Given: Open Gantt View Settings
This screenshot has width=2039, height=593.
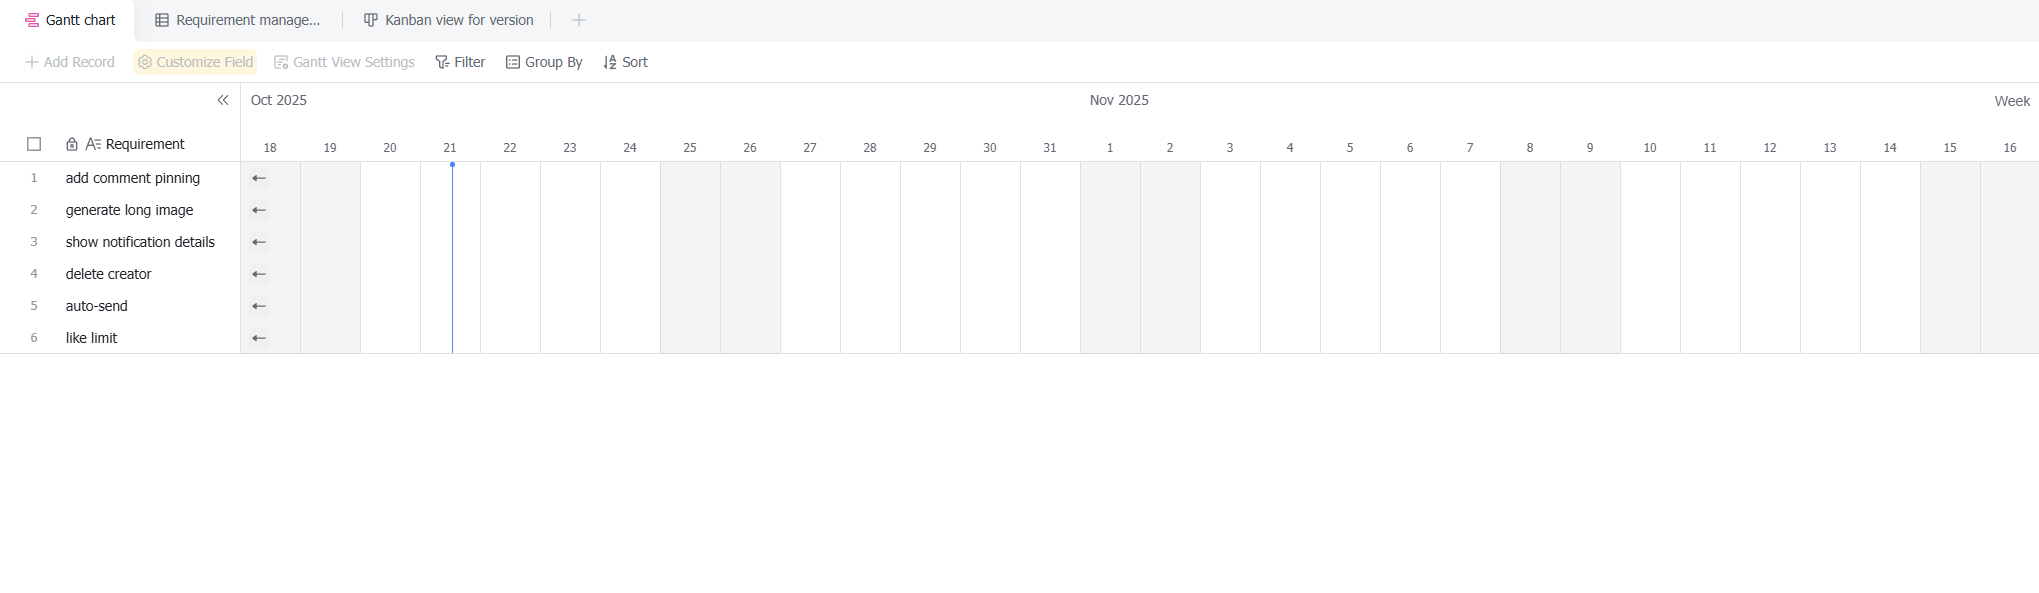Looking at the screenshot, I should pyautogui.click(x=344, y=62).
